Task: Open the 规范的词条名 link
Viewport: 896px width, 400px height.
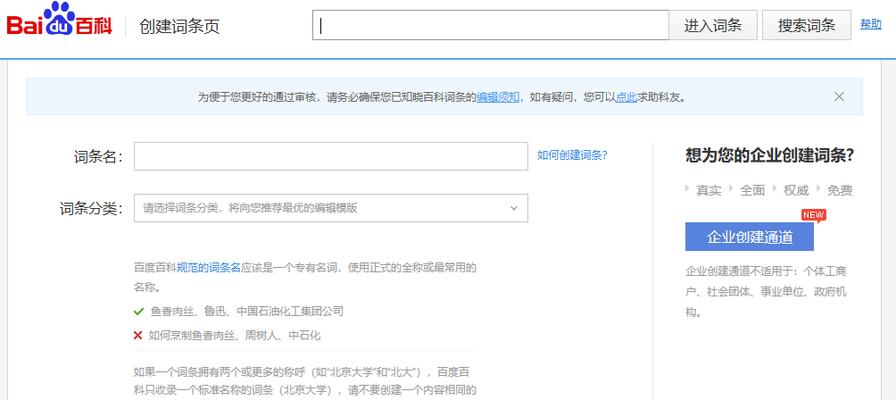Action: click(x=209, y=267)
